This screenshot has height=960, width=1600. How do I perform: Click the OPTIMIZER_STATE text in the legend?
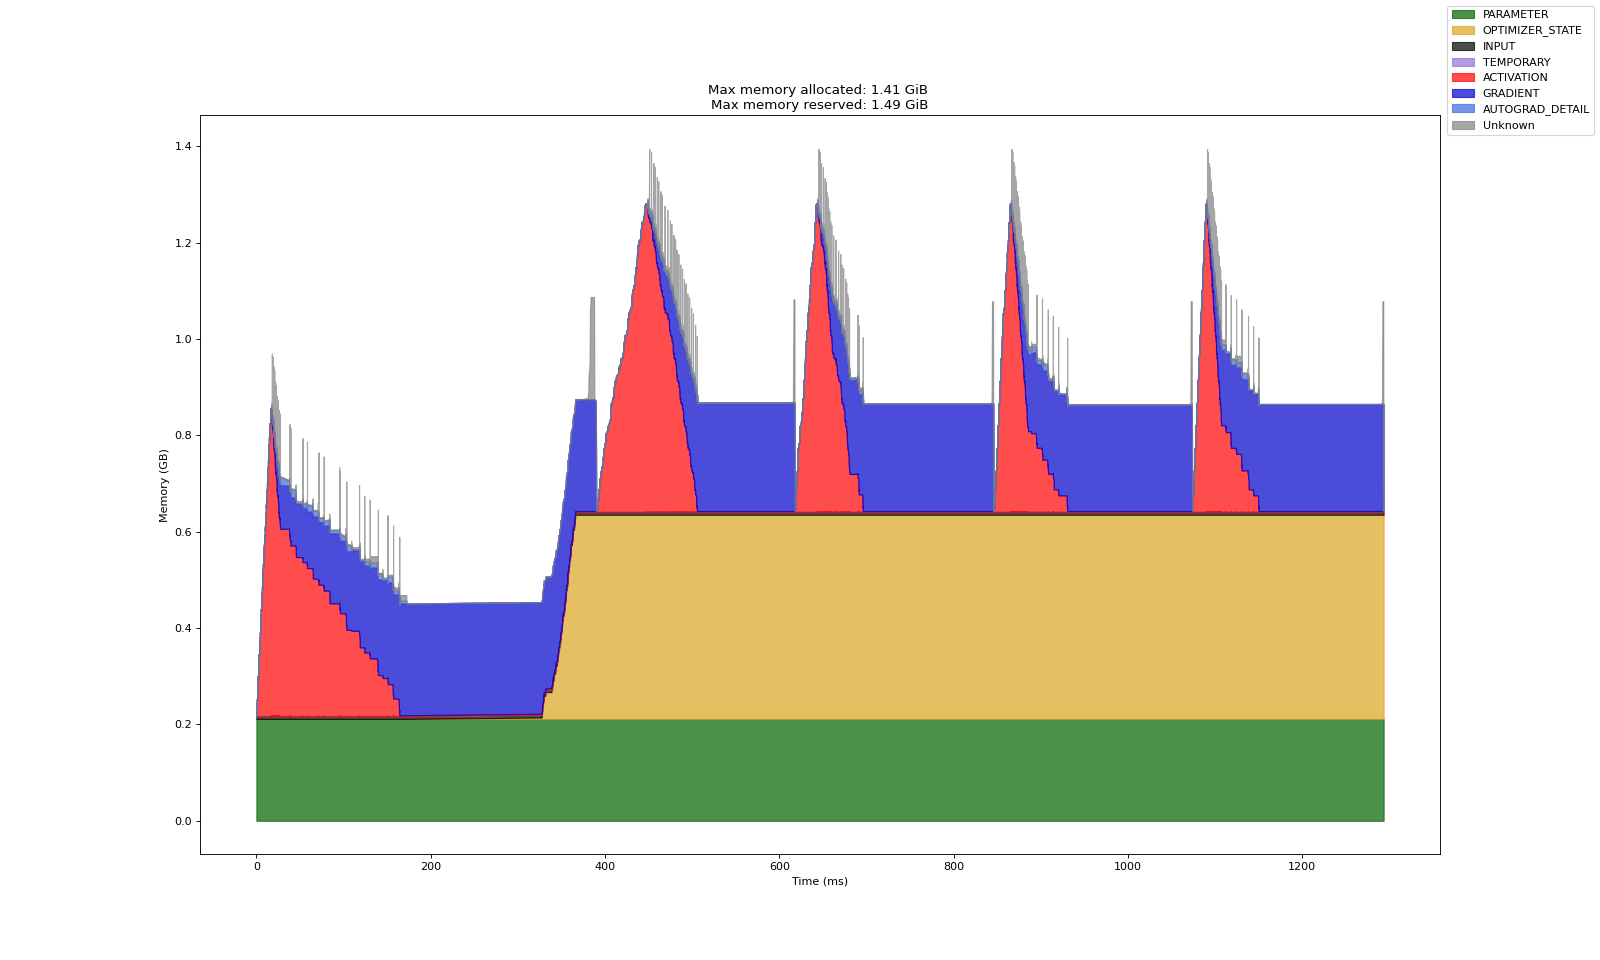tap(1531, 31)
